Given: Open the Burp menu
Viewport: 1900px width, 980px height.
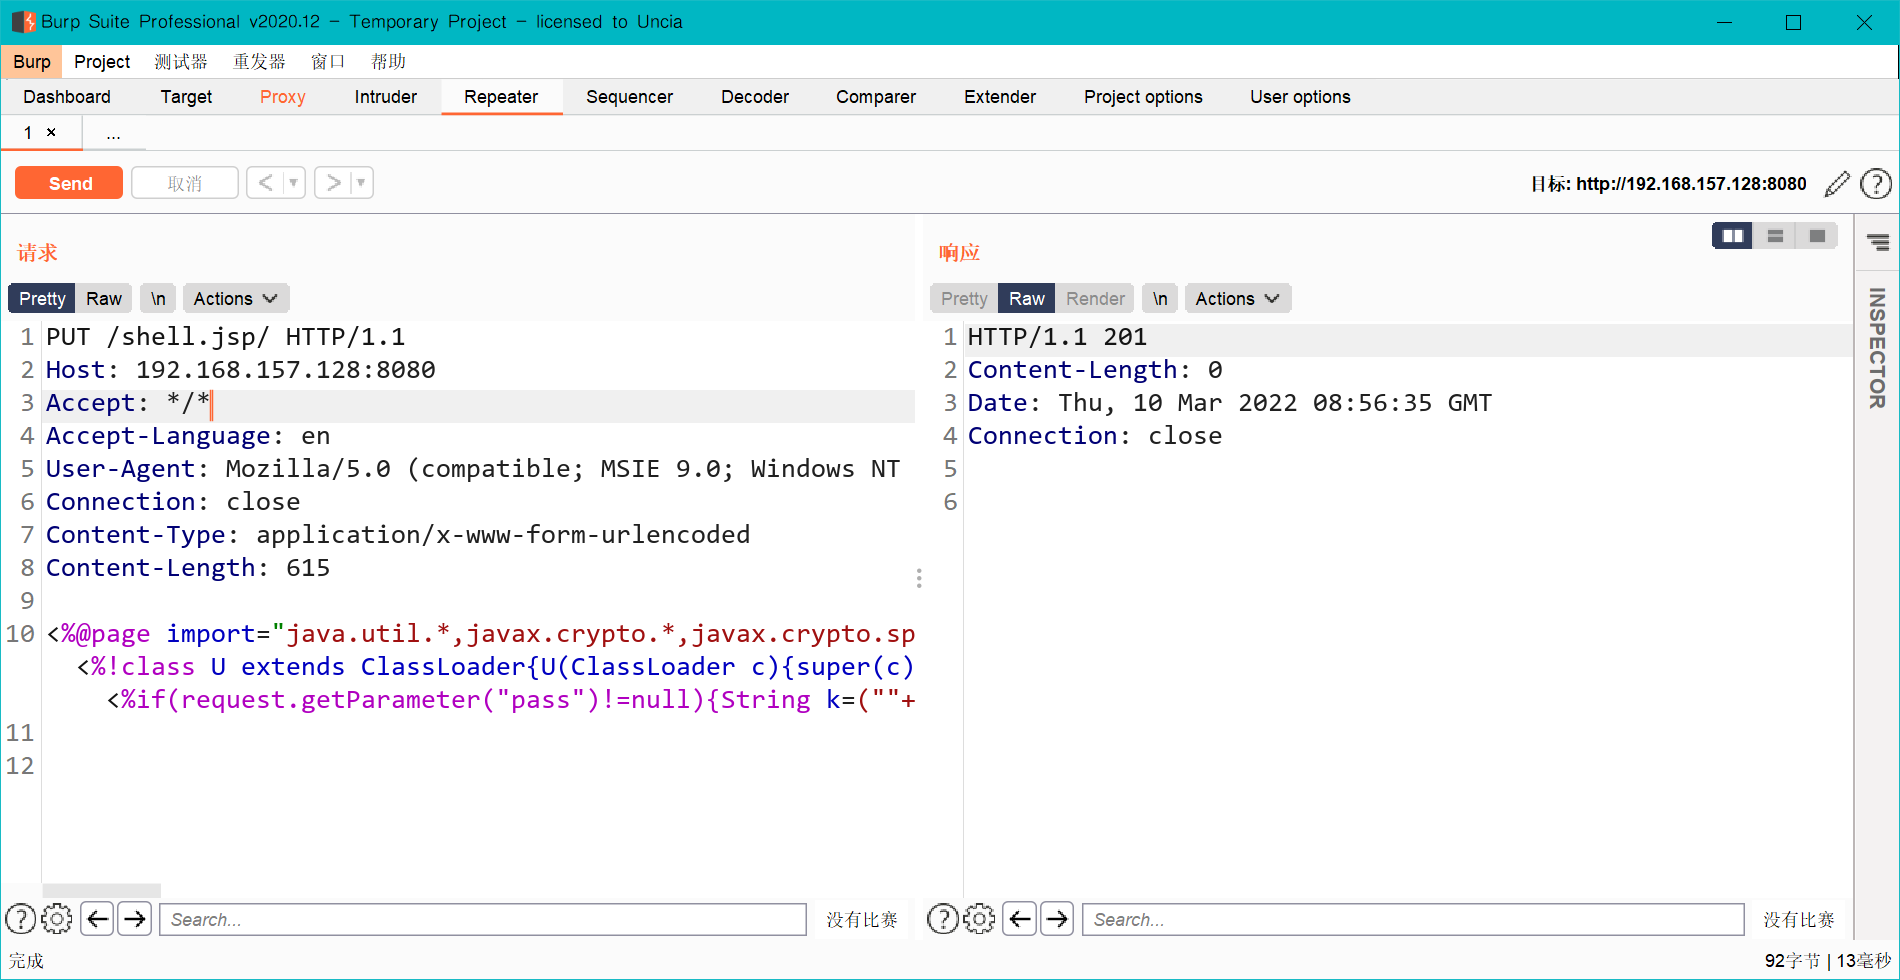Looking at the screenshot, I should pos(32,62).
